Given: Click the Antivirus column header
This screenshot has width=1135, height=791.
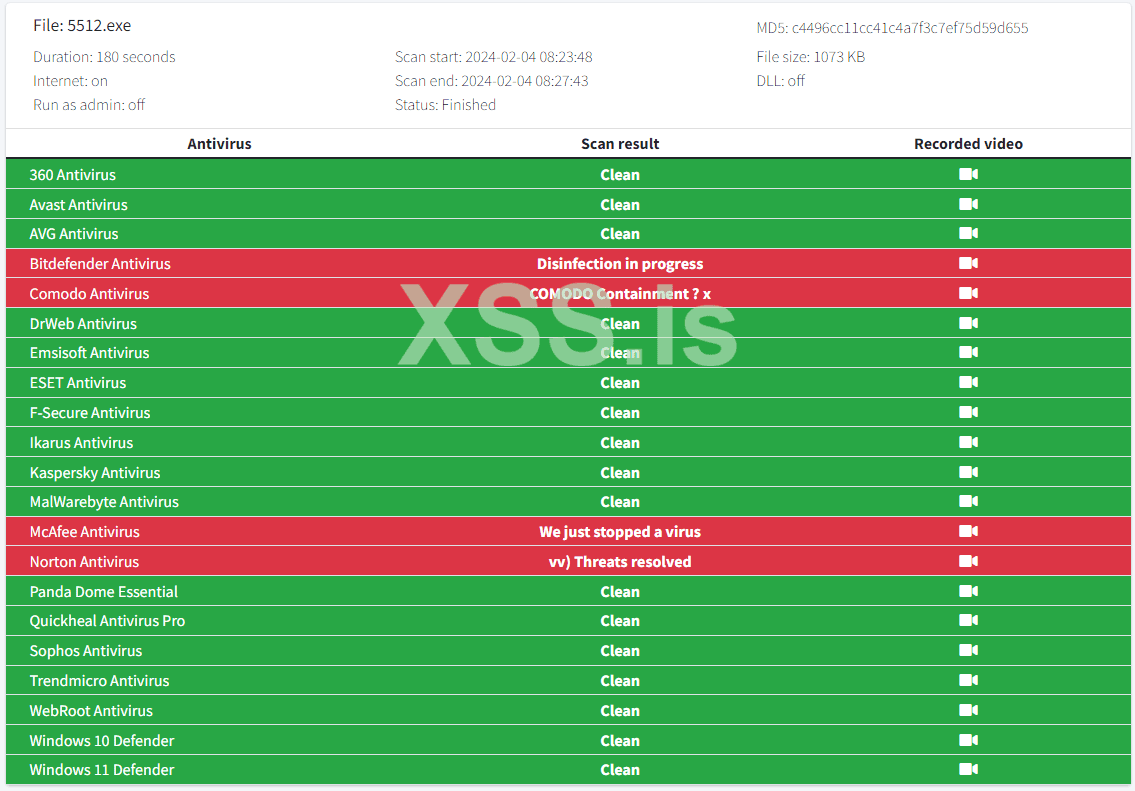Looking at the screenshot, I should point(219,144).
